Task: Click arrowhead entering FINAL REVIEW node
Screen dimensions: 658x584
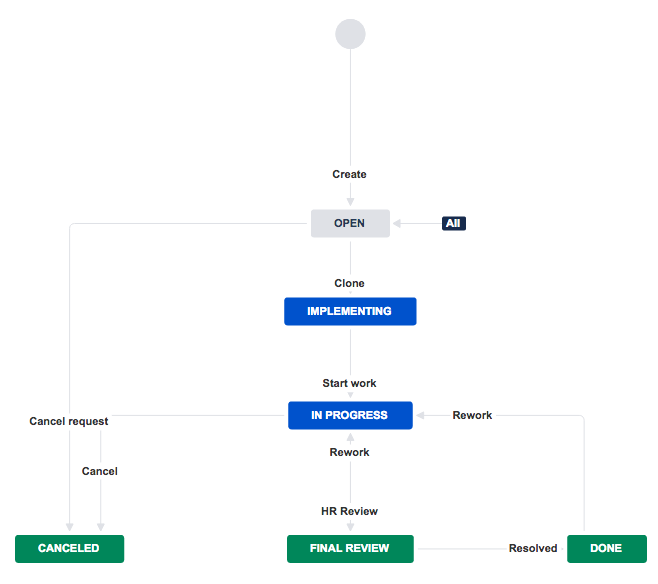Action: [x=350, y=529]
